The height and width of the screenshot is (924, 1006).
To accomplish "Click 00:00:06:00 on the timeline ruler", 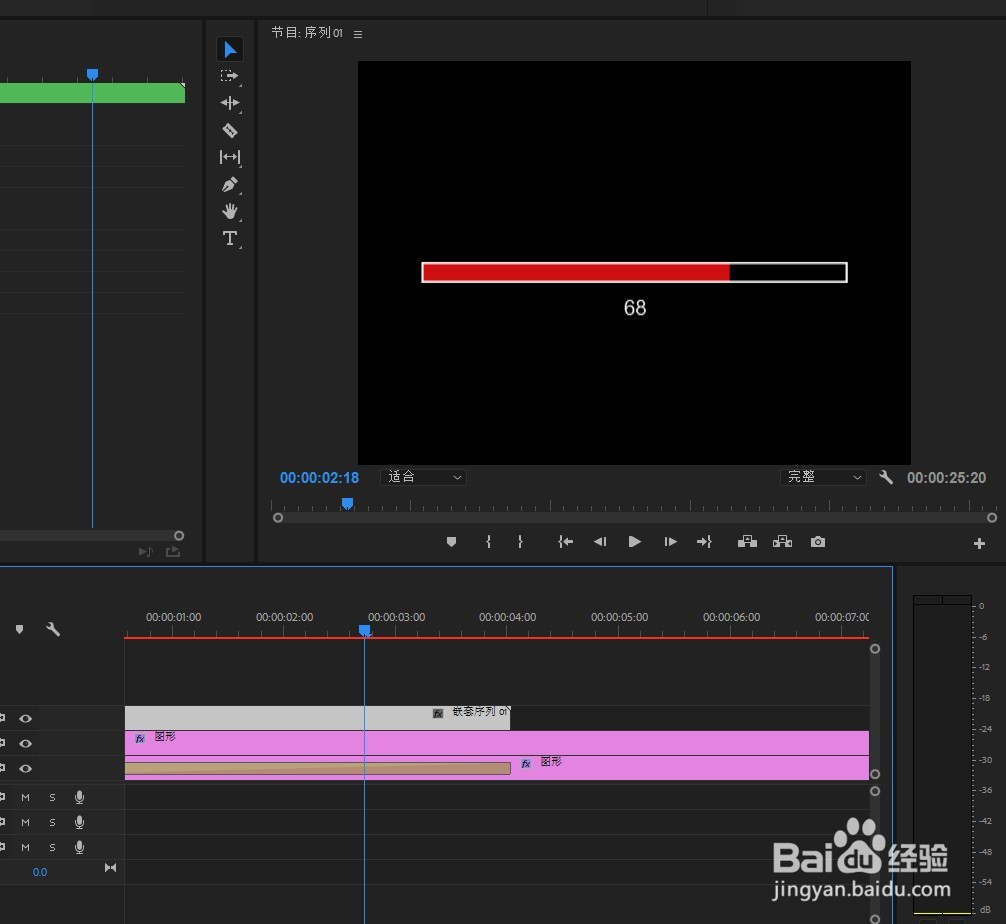I will (731, 617).
